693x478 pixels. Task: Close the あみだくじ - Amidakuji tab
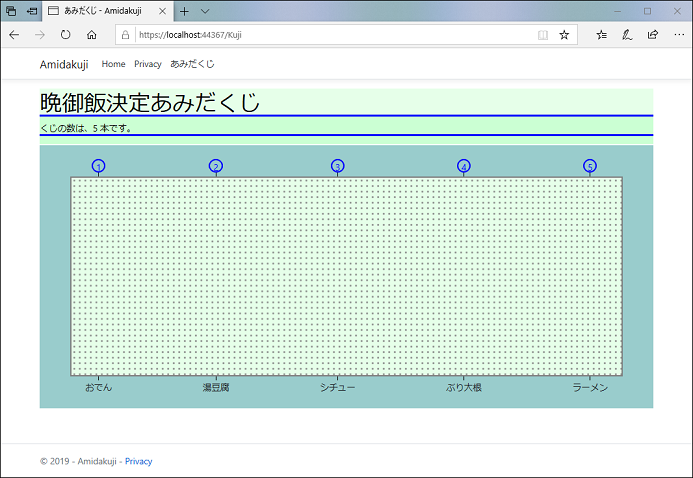[x=162, y=11]
